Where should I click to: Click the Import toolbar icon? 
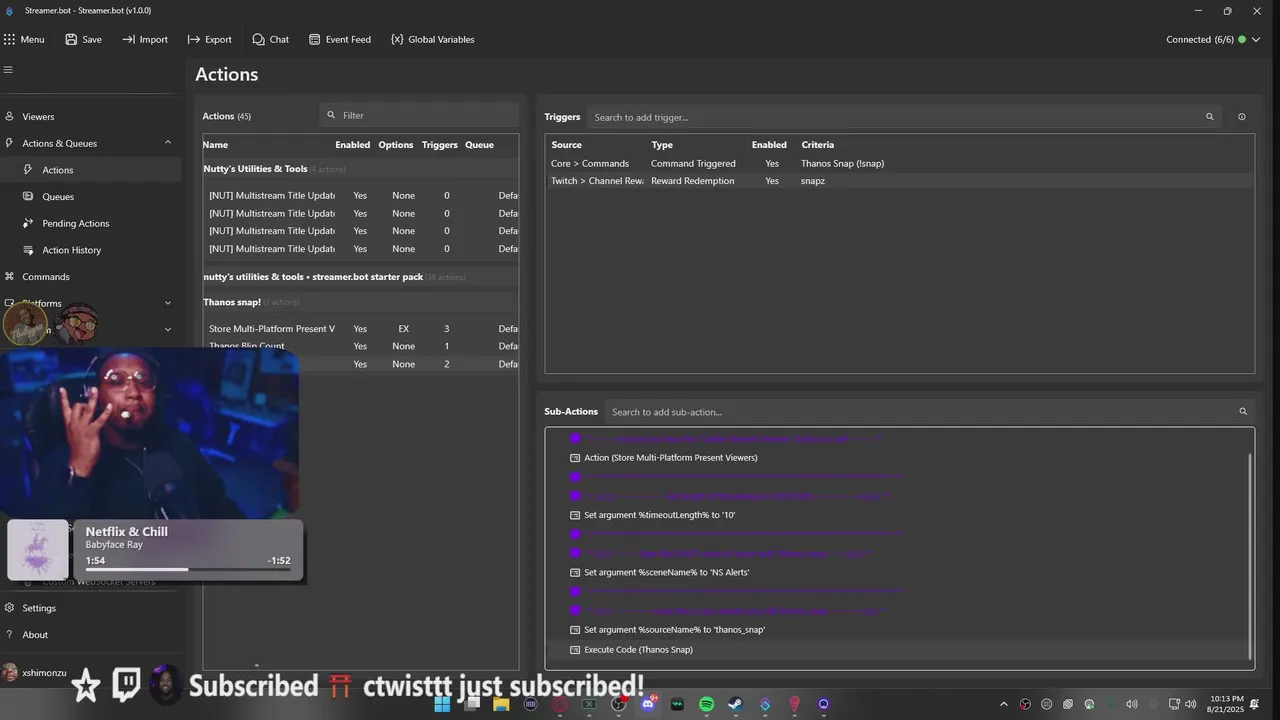[x=128, y=40]
